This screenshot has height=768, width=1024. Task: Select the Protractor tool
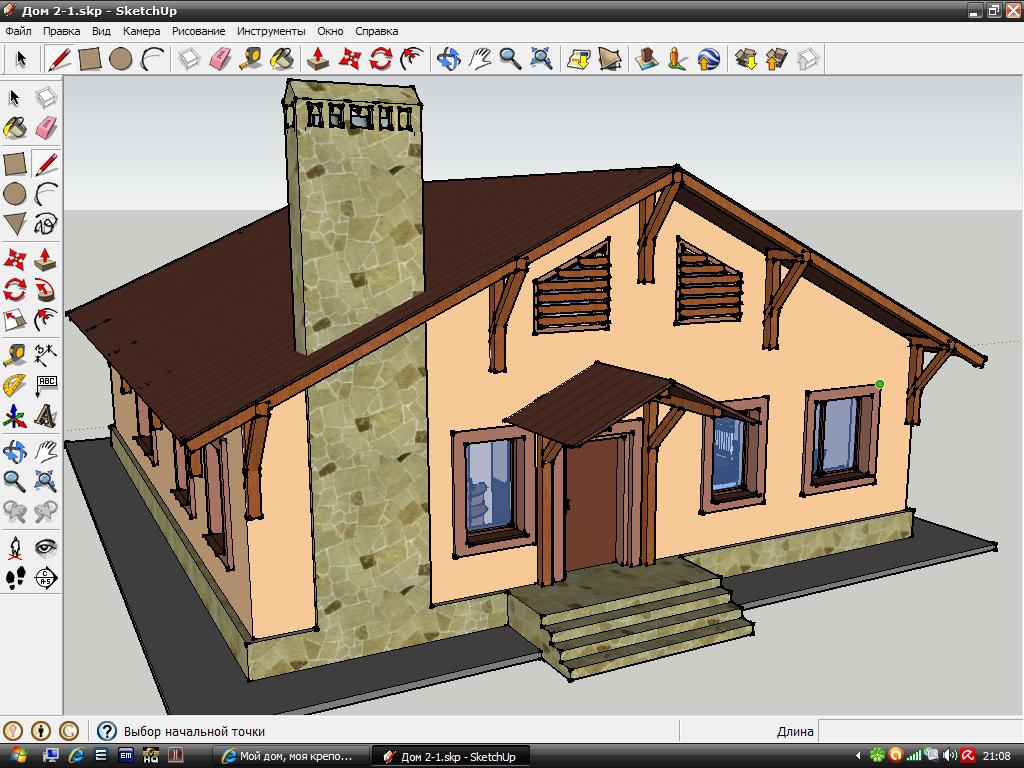click(15, 385)
